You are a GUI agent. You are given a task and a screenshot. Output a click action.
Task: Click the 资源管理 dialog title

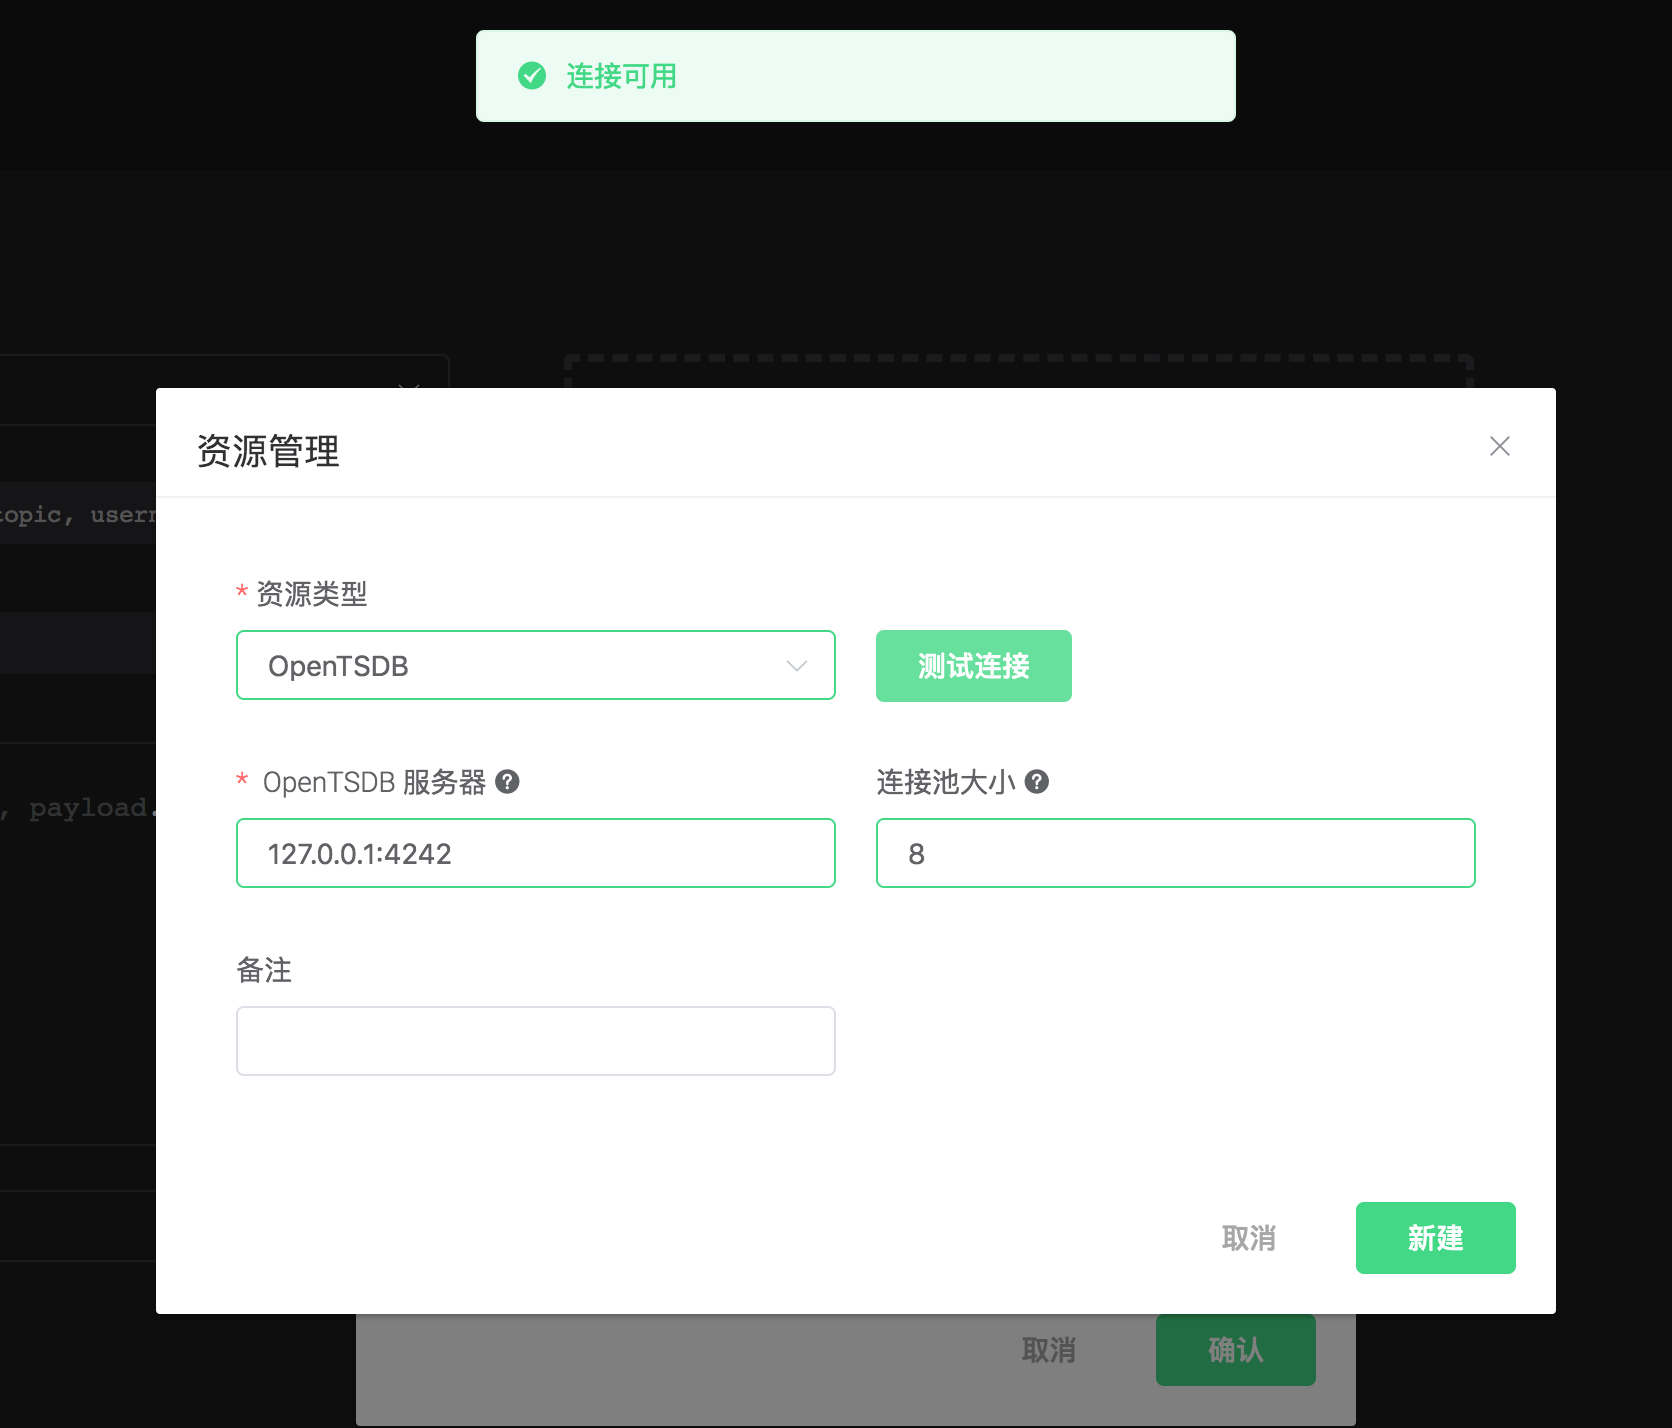pos(268,451)
